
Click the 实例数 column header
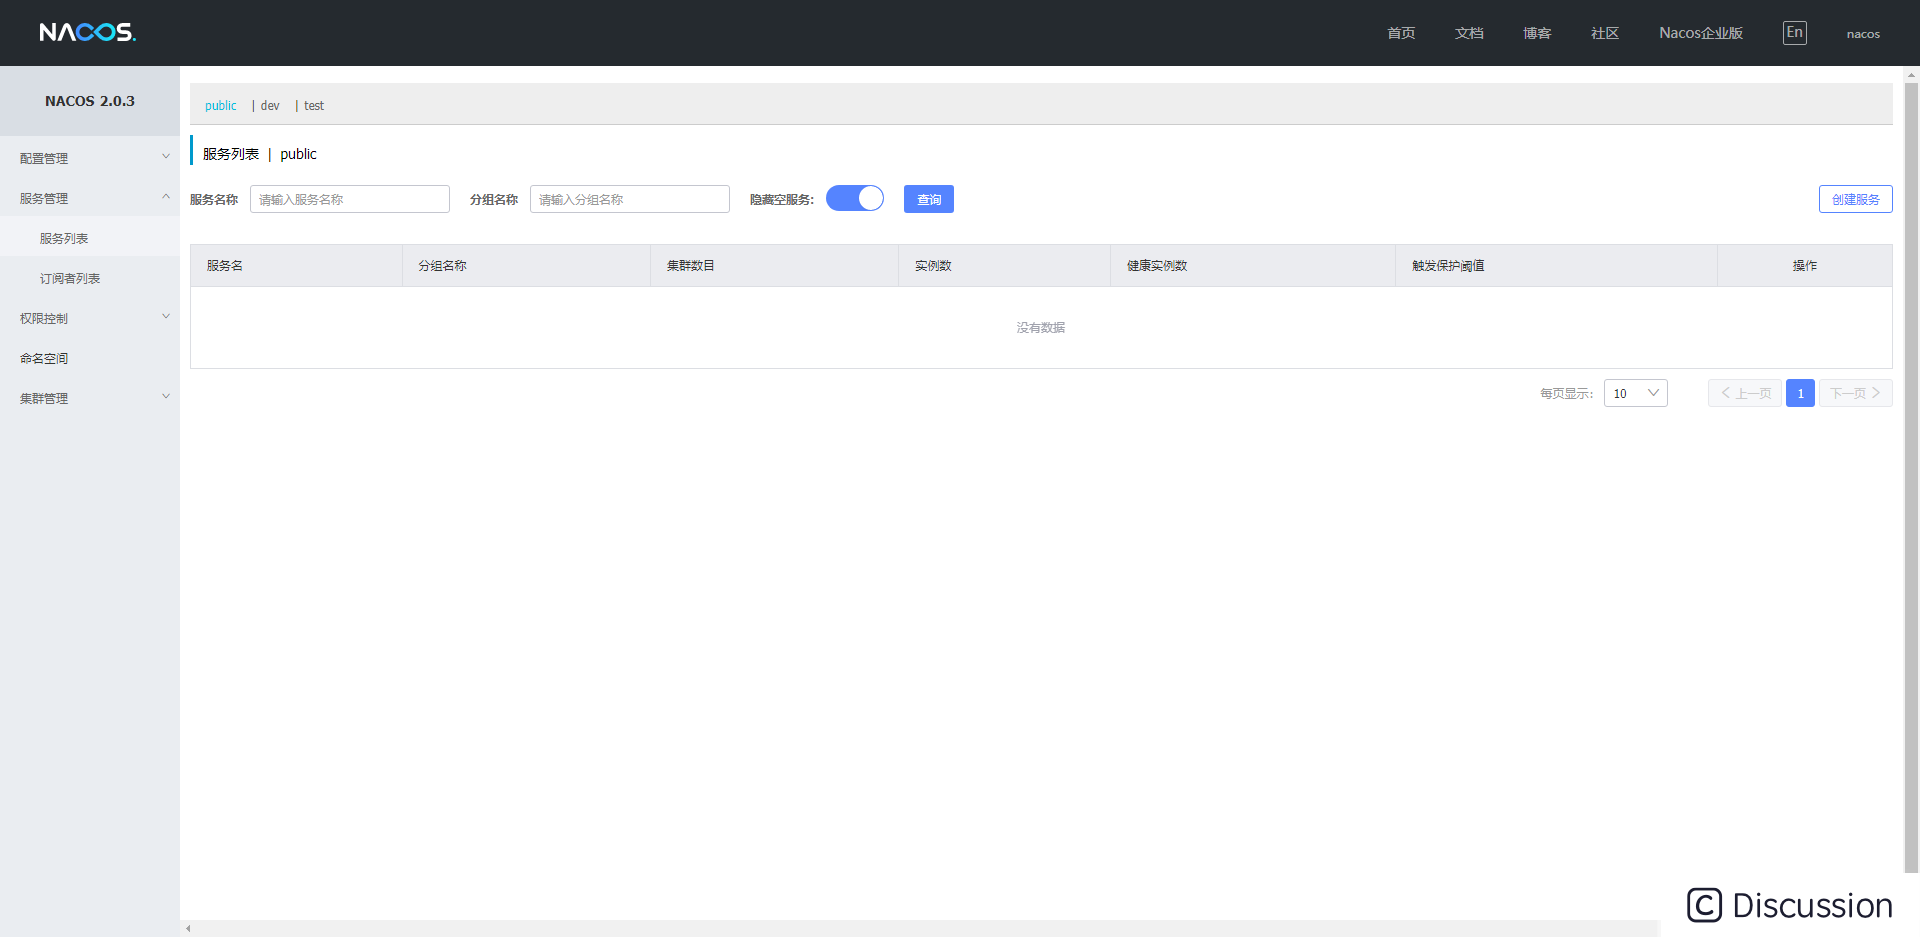[x=1005, y=265]
